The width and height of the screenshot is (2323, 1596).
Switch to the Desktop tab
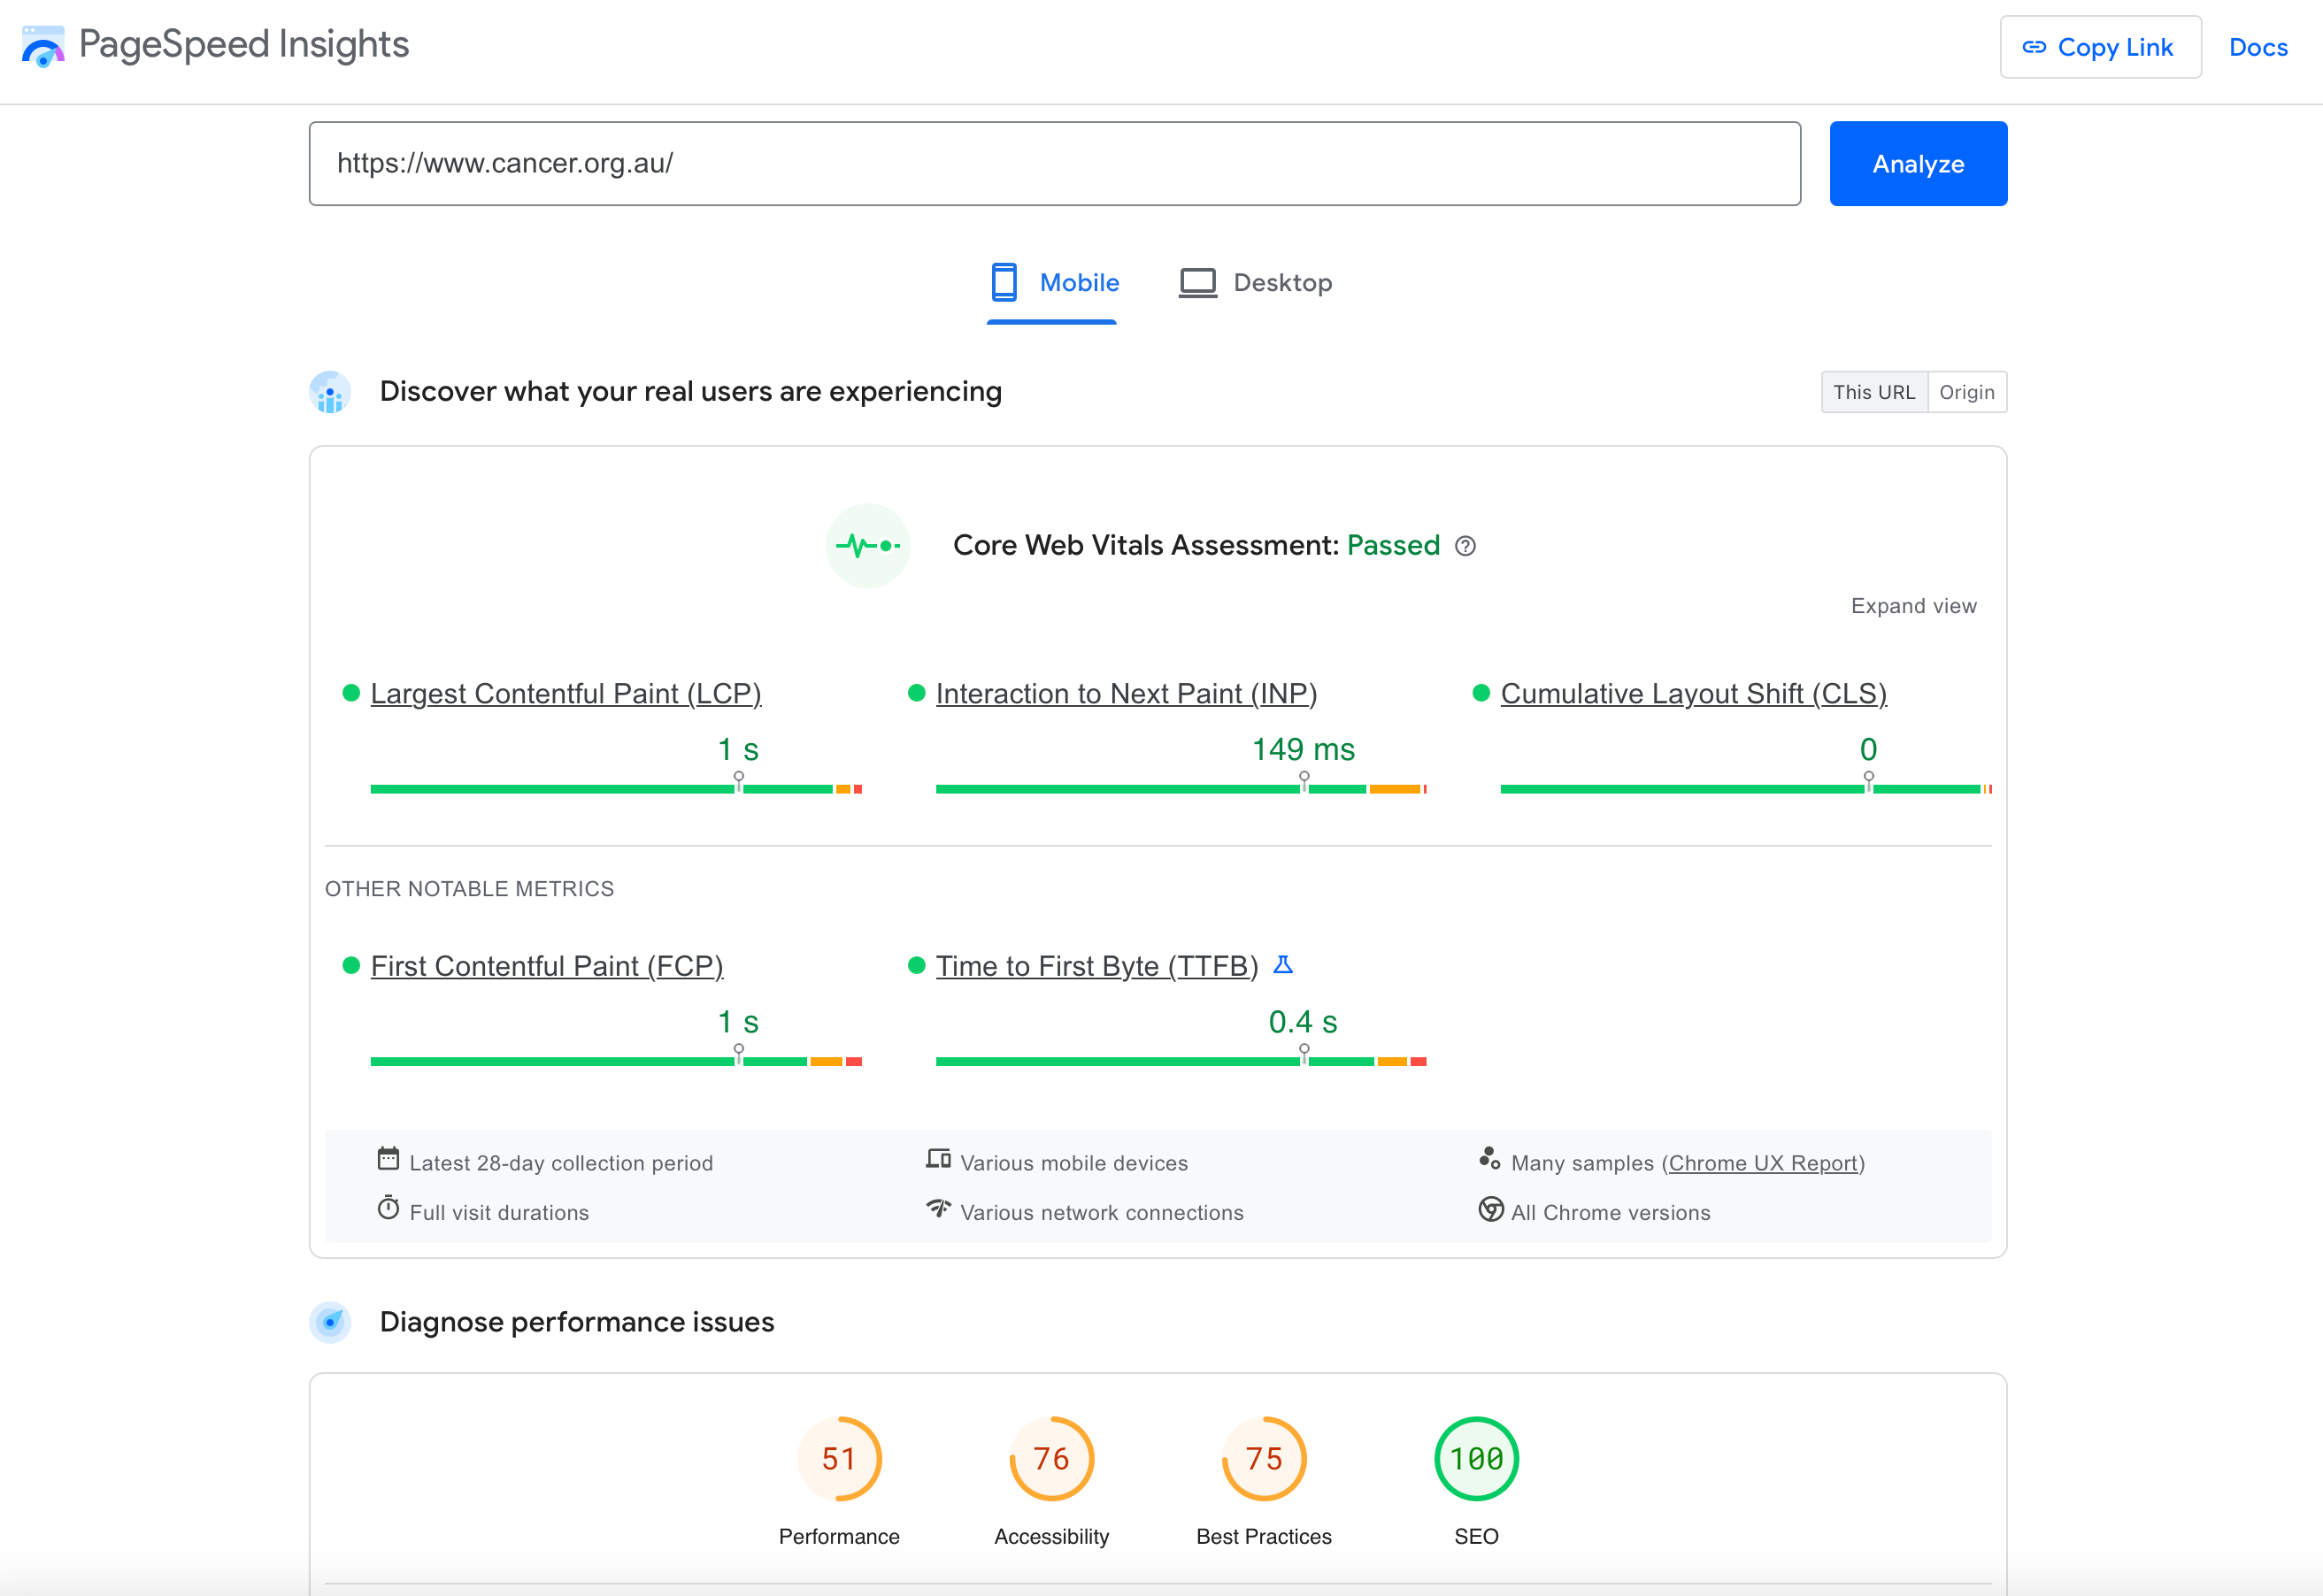[1255, 283]
